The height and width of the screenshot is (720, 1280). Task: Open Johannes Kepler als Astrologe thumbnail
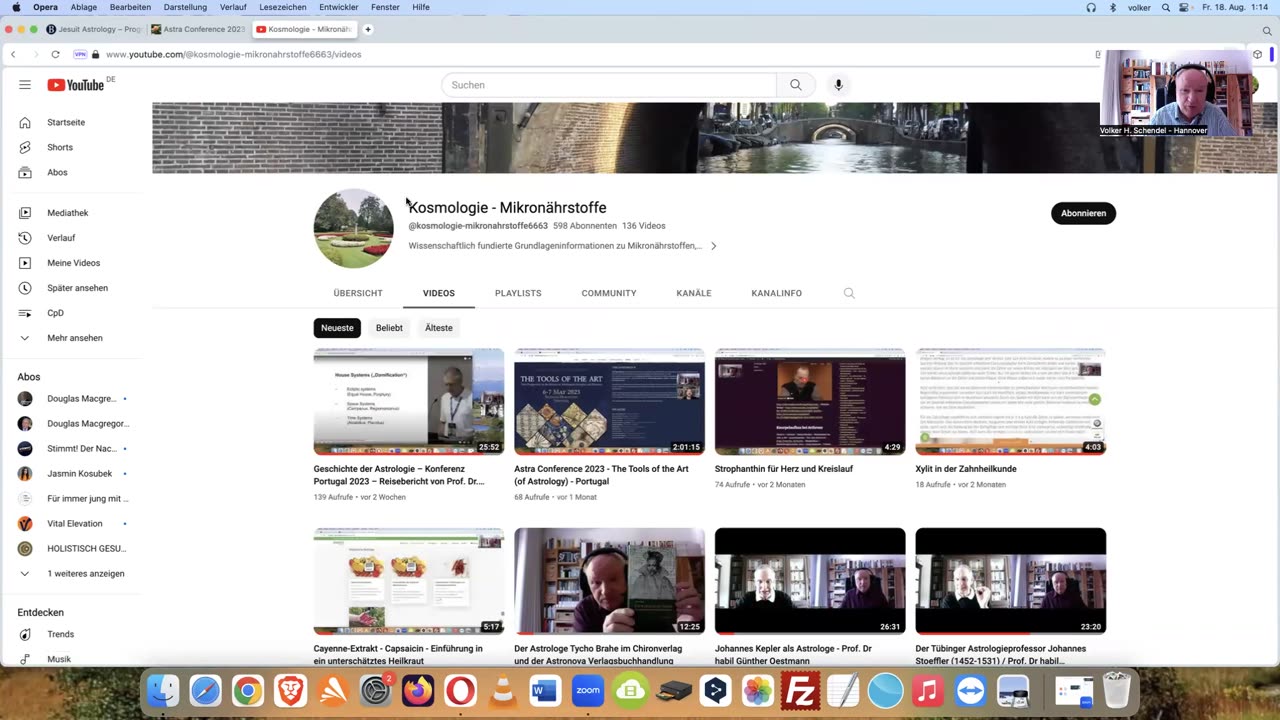810,581
